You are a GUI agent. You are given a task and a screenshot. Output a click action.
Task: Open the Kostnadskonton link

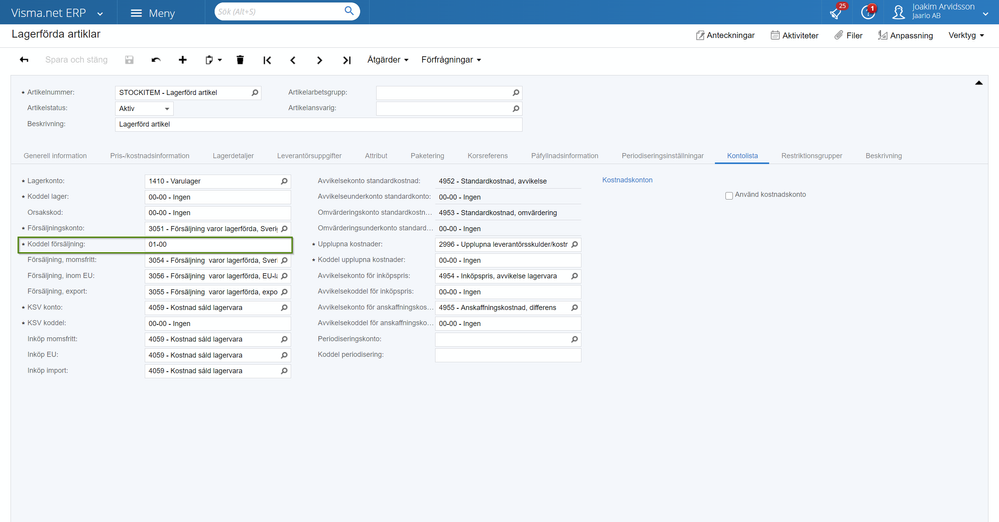point(627,180)
